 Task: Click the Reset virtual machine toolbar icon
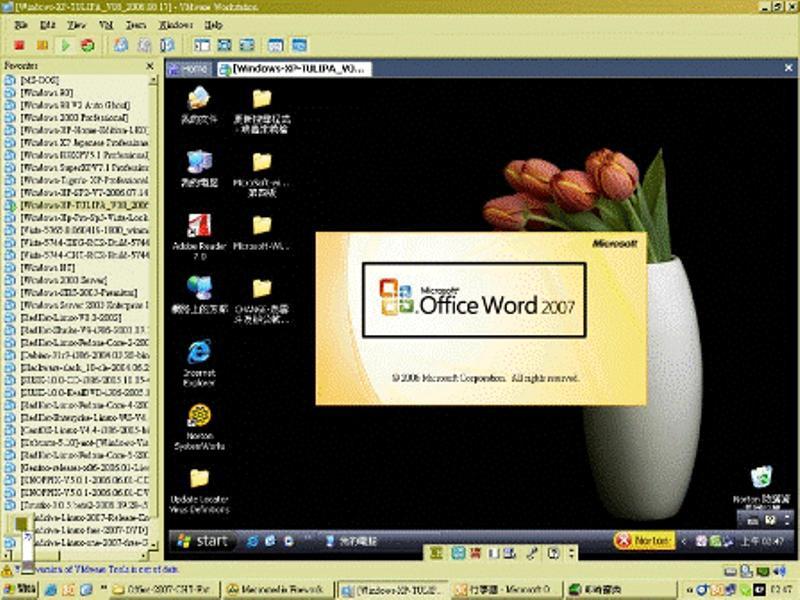pyautogui.click(x=88, y=45)
